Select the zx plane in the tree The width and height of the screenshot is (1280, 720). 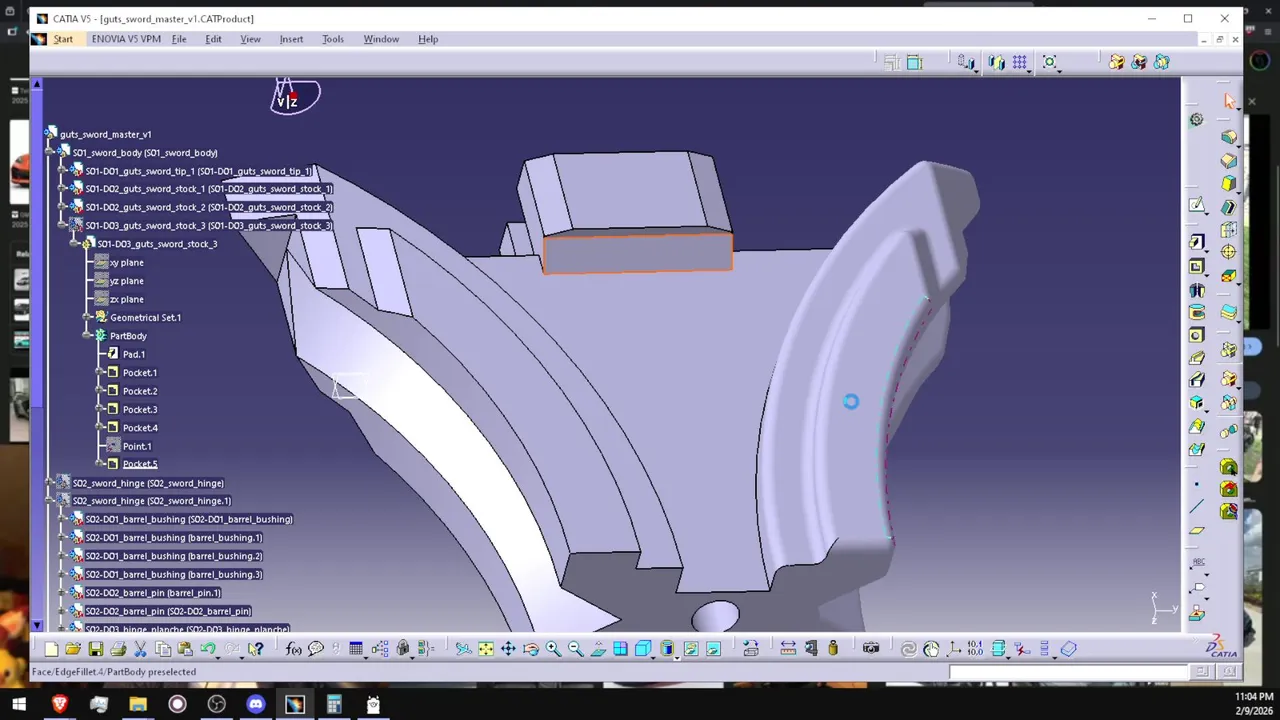[x=127, y=299]
